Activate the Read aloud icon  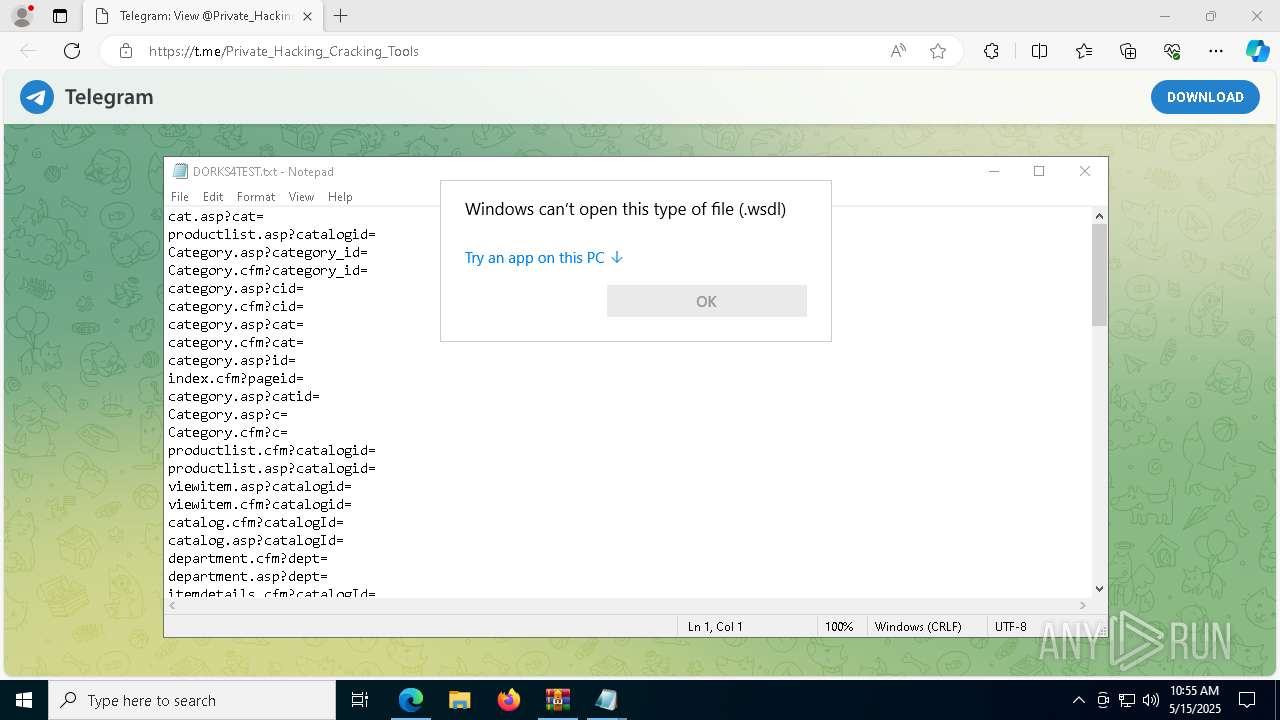(898, 51)
